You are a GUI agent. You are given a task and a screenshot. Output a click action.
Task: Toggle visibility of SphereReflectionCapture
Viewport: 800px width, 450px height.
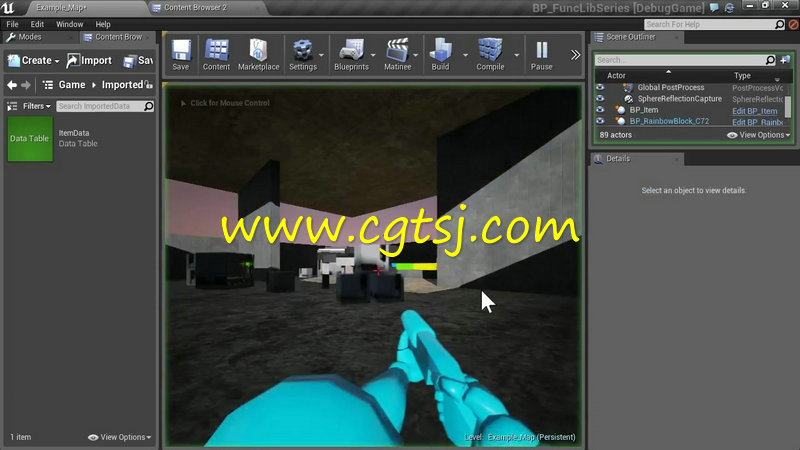pos(600,98)
